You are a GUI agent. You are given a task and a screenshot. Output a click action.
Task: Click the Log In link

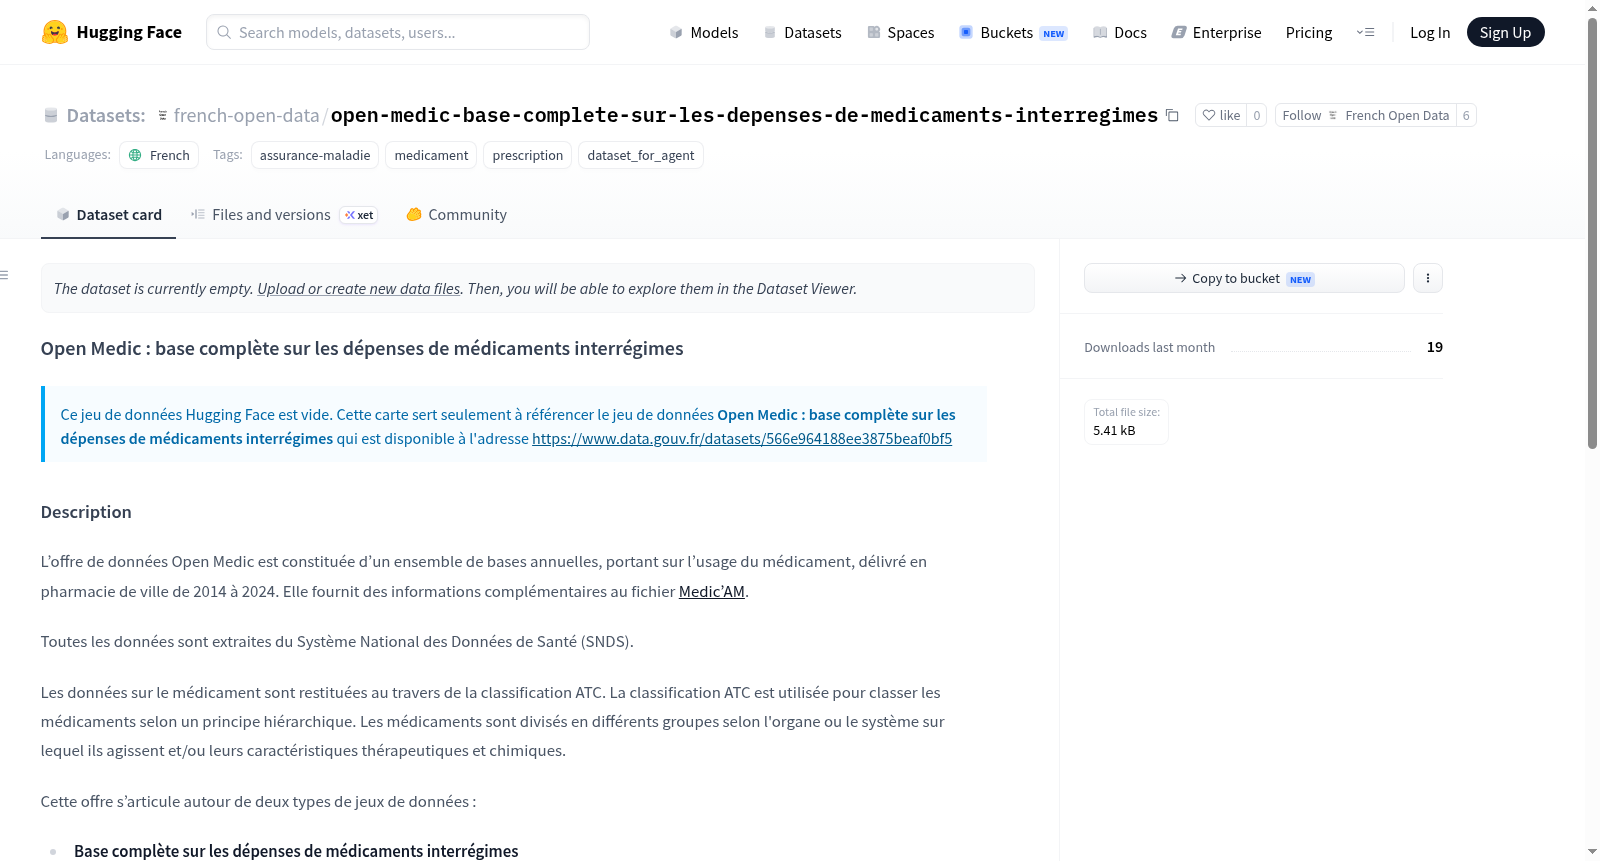click(1430, 32)
